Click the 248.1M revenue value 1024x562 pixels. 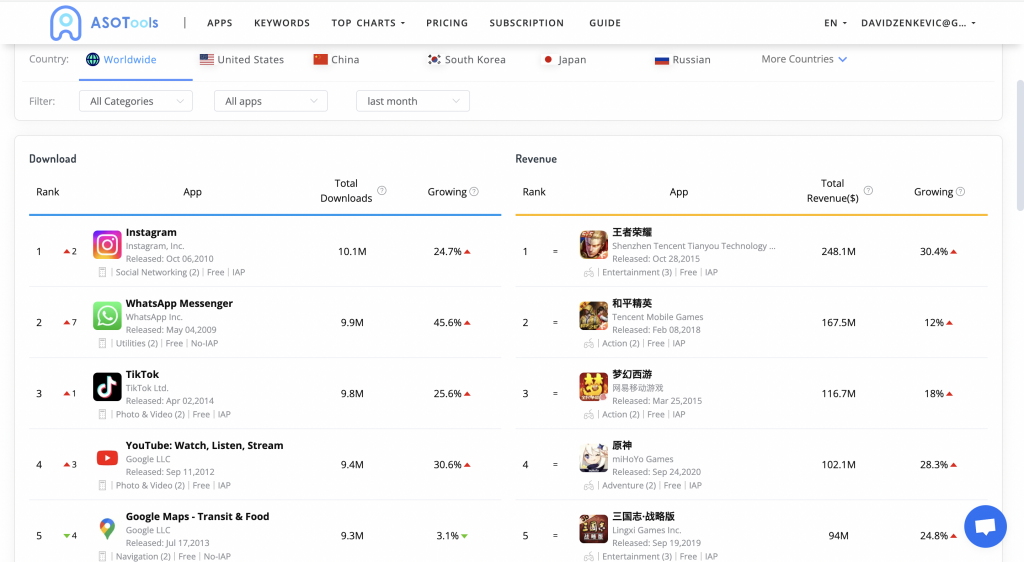point(839,251)
